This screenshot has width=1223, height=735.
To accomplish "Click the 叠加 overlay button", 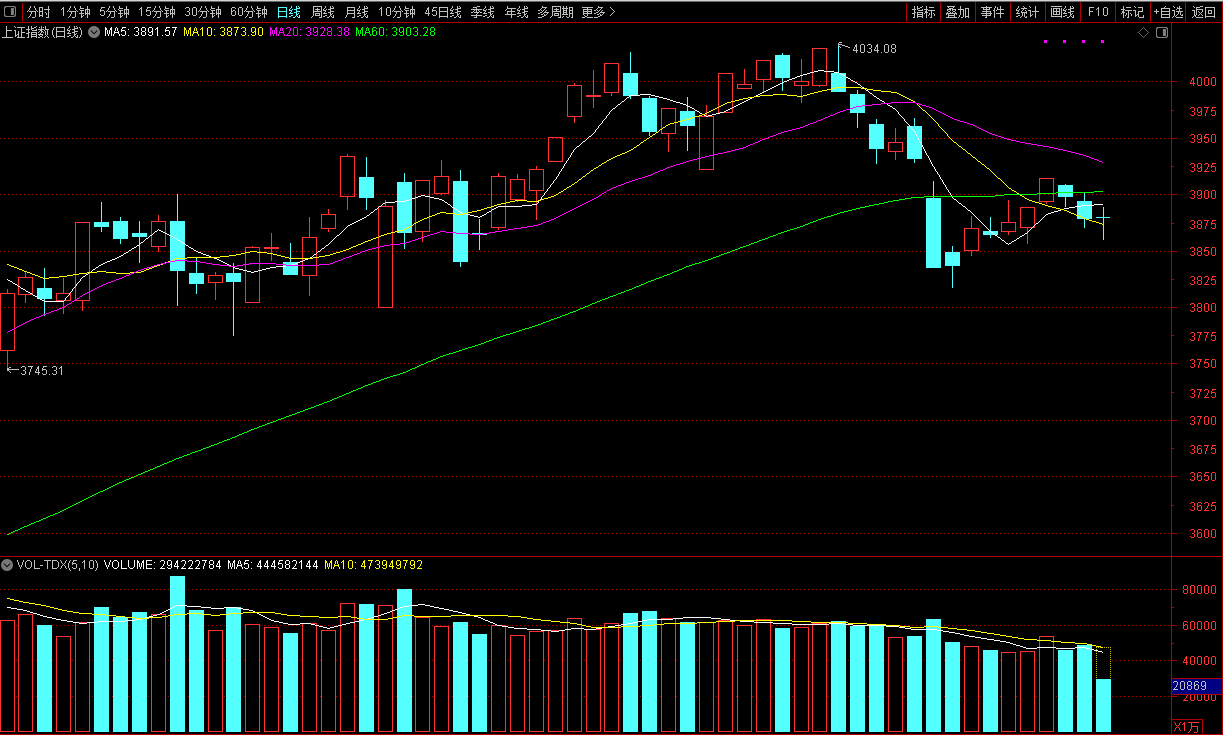I will click(x=957, y=12).
